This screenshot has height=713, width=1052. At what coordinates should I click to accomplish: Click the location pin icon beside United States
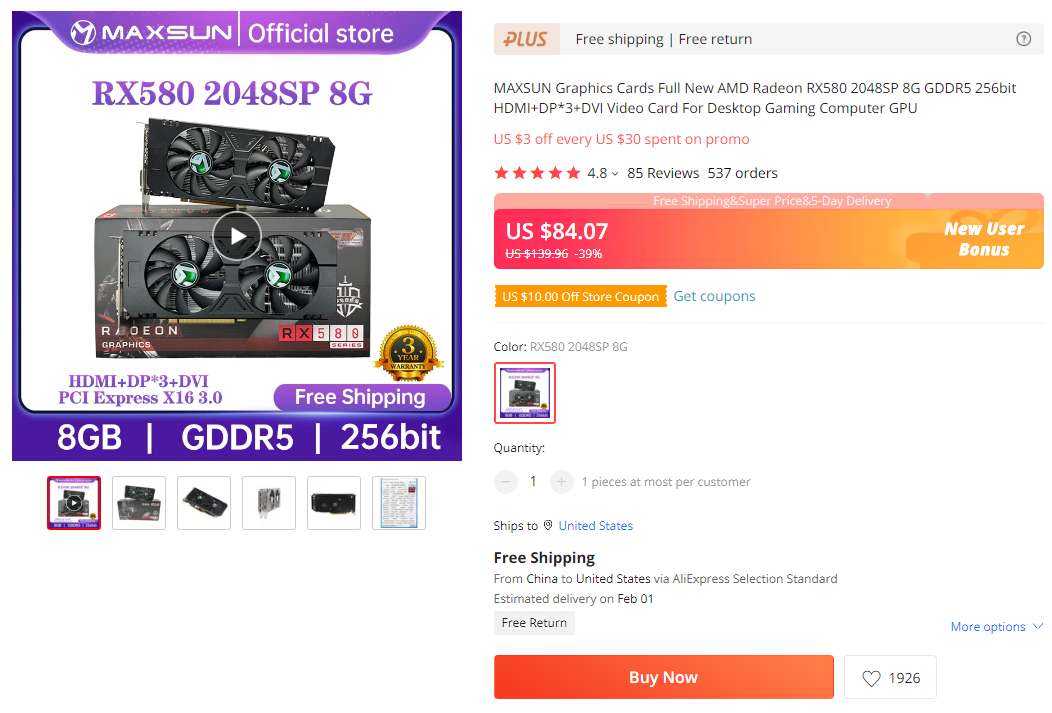tap(548, 525)
